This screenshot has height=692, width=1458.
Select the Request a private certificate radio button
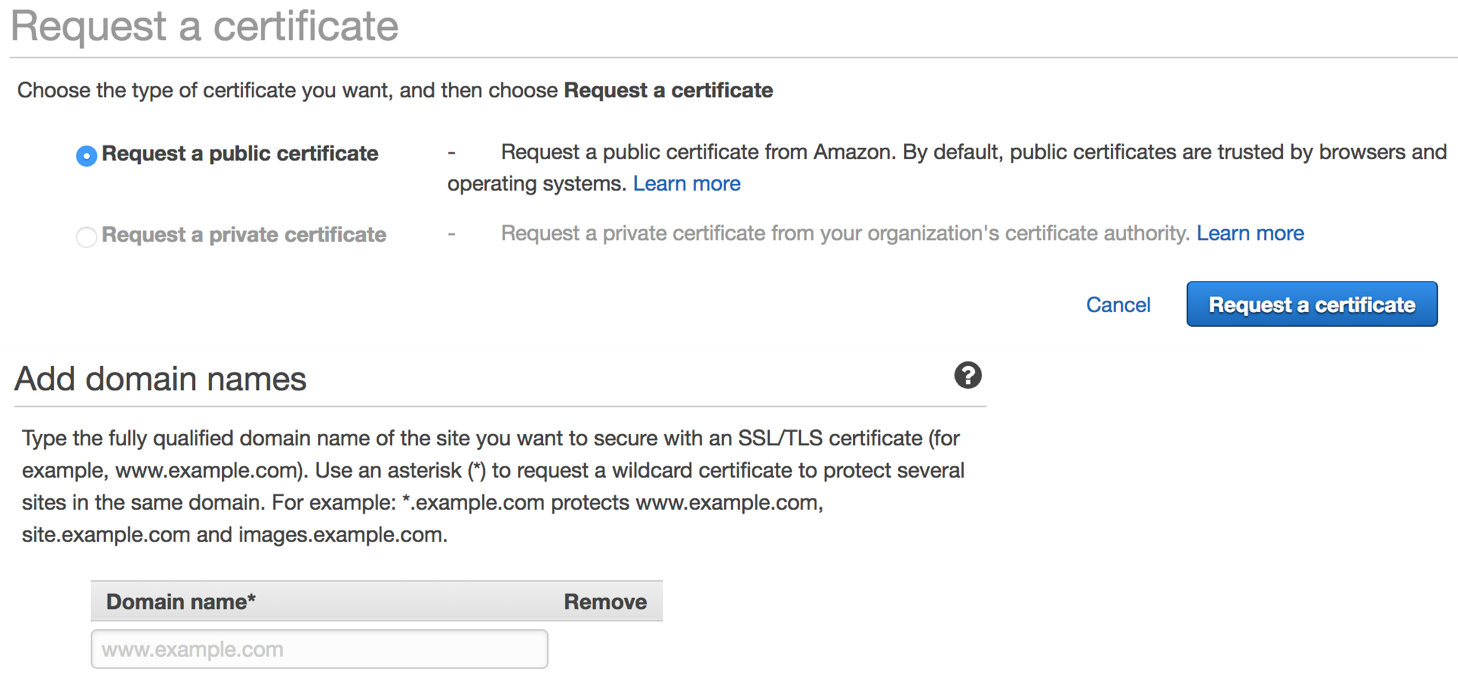click(86, 236)
